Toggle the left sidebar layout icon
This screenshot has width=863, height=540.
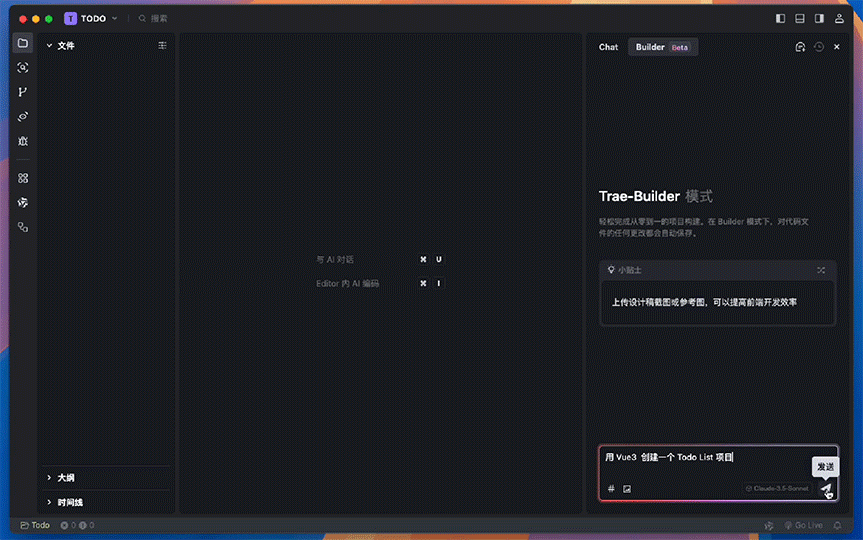tap(780, 18)
